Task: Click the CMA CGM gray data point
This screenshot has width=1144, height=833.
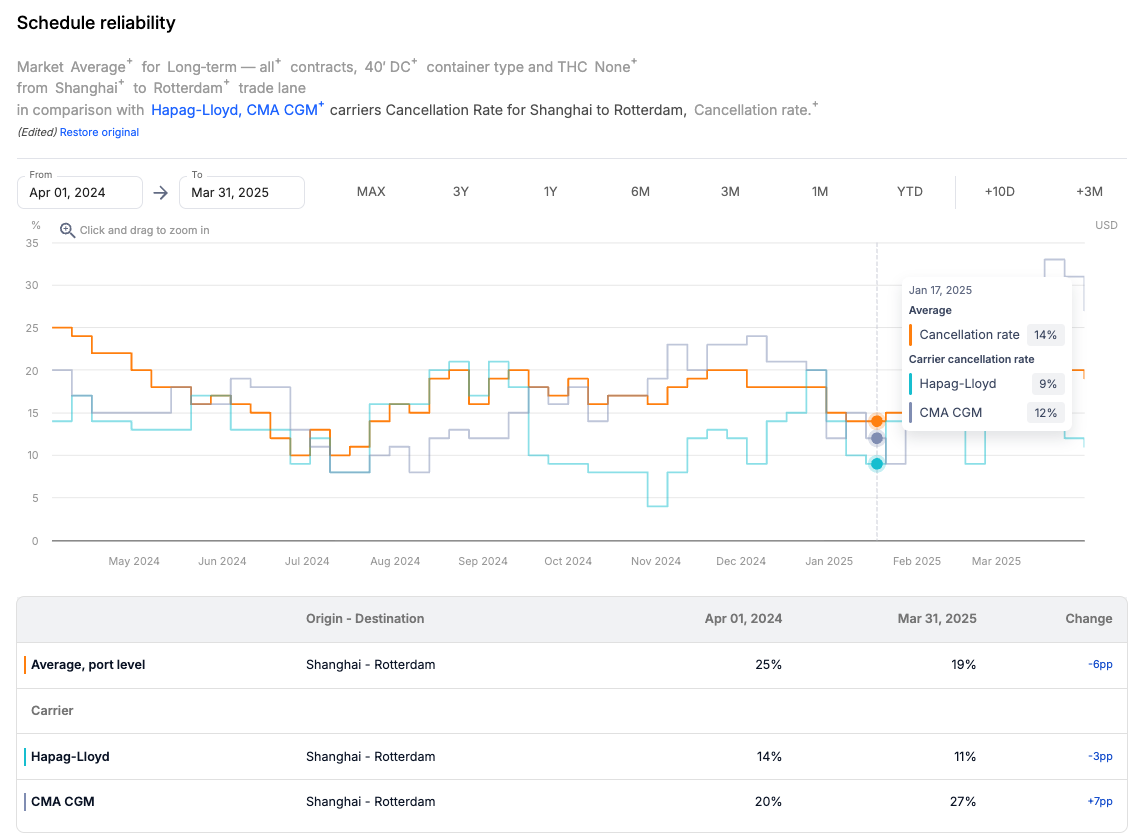Action: (877, 438)
